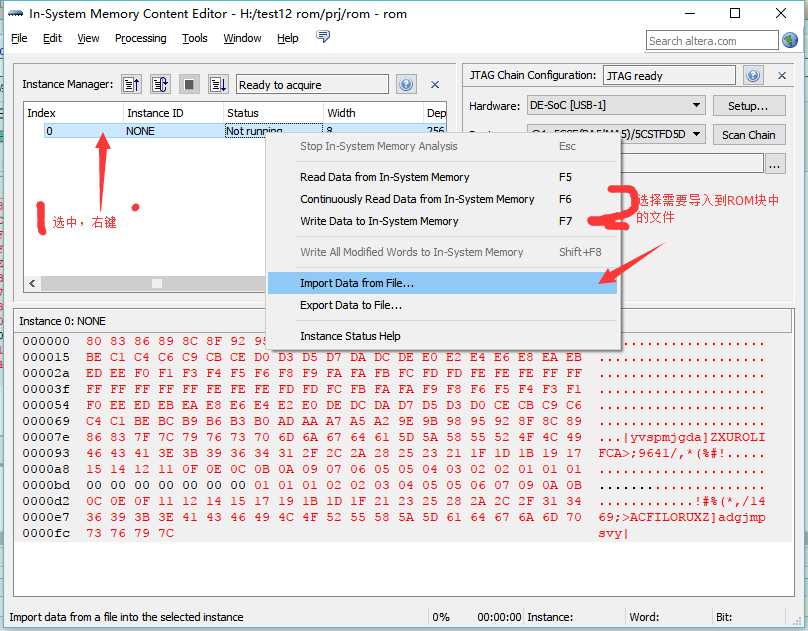
Task: Click the Word: field in status bar
Action: pos(644,617)
